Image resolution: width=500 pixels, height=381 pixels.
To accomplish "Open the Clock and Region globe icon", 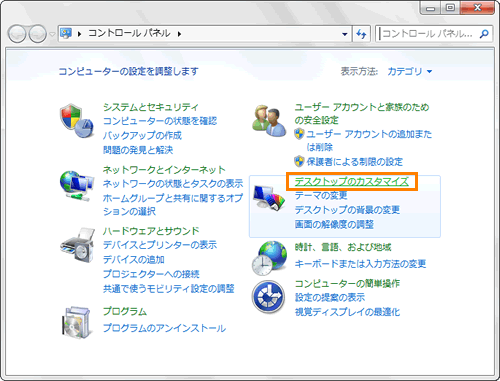I will click(x=269, y=258).
